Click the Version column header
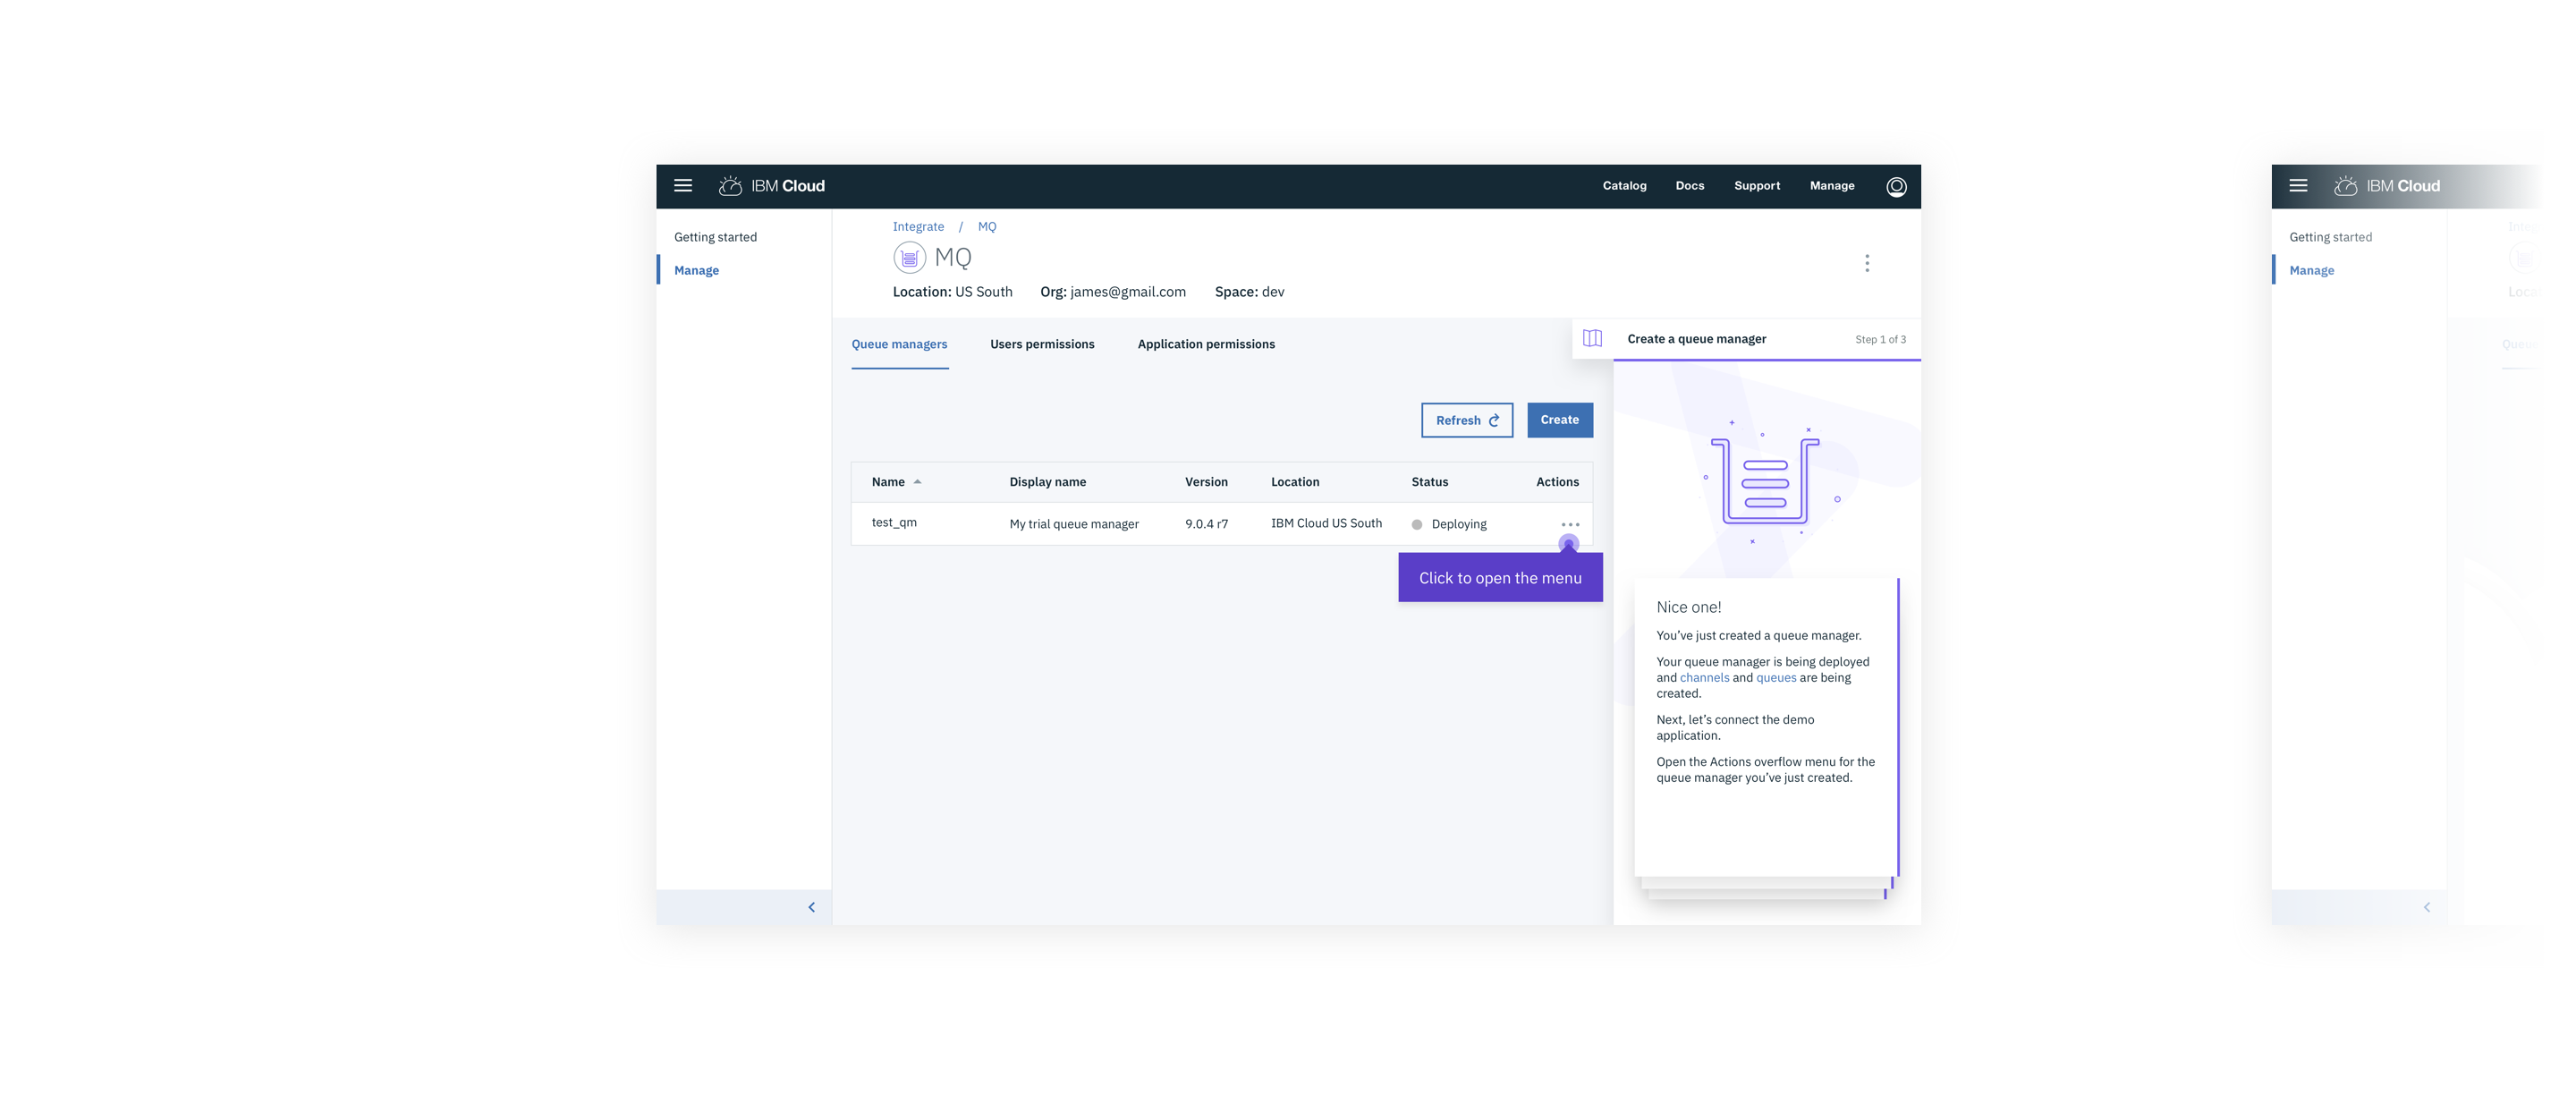The width and height of the screenshot is (2576, 1104). point(1206,482)
